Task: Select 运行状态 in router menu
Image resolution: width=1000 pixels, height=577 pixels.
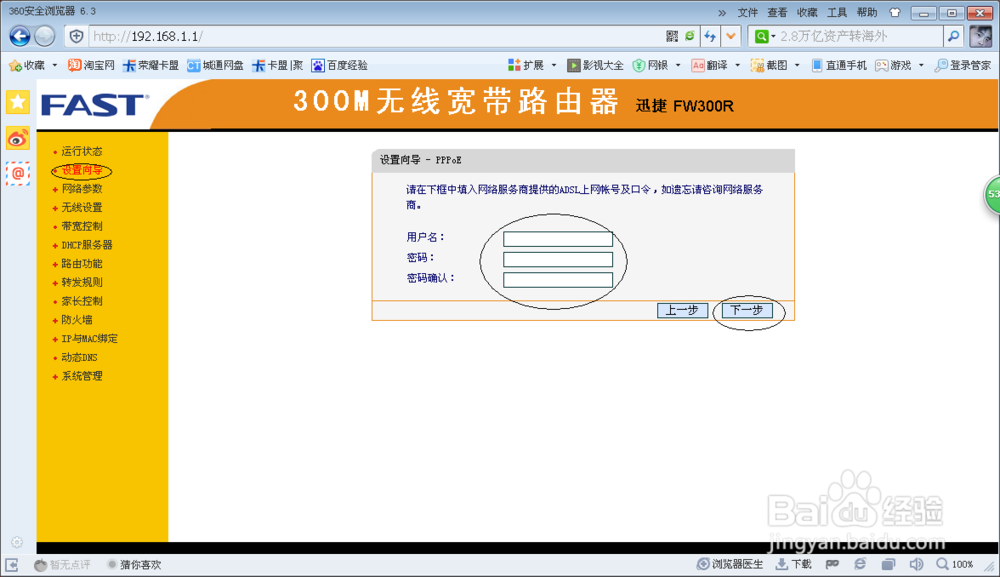Action: [82, 151]
